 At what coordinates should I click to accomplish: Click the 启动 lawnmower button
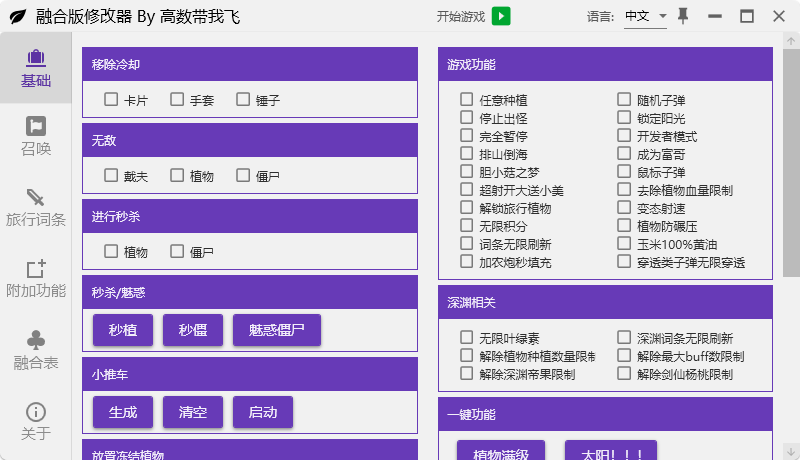(x=263, y=412)
